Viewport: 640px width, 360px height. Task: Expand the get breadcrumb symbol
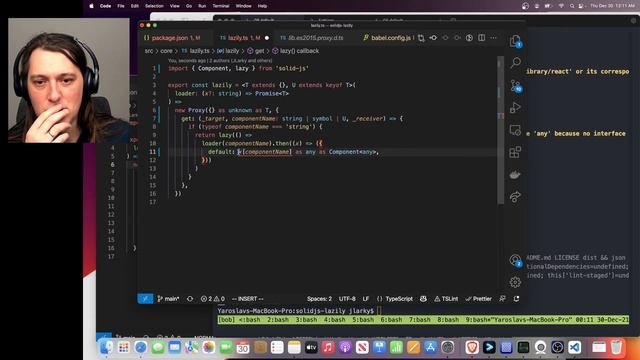click(x=256, y=51)
